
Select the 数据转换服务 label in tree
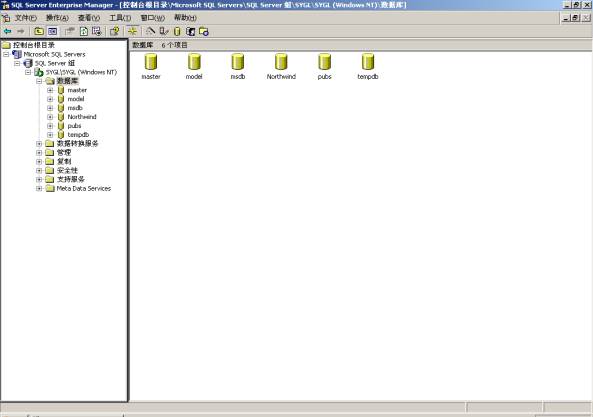click(77, 144)
